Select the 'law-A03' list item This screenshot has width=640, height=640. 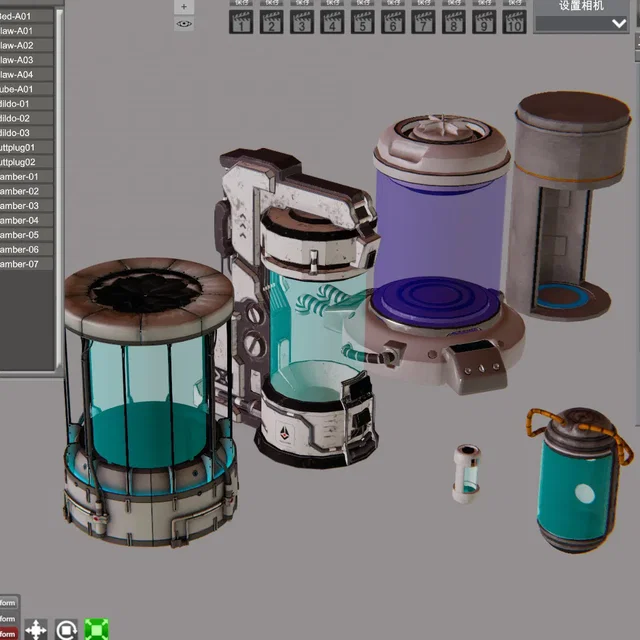(x=26, y=60)
